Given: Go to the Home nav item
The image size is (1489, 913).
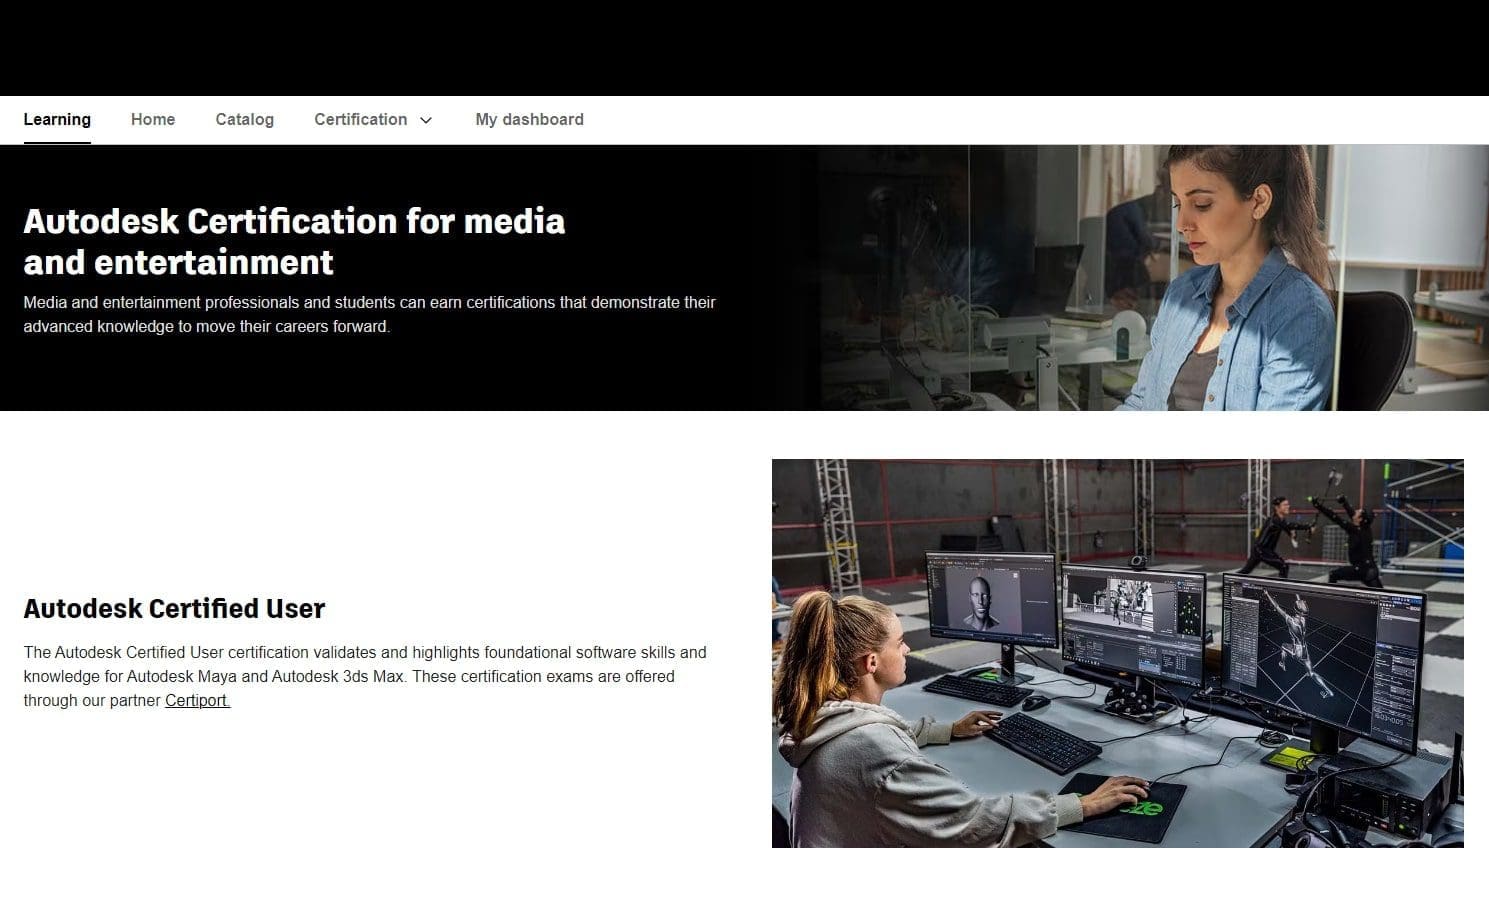Looking at the screenshot, I should point(153,119).
